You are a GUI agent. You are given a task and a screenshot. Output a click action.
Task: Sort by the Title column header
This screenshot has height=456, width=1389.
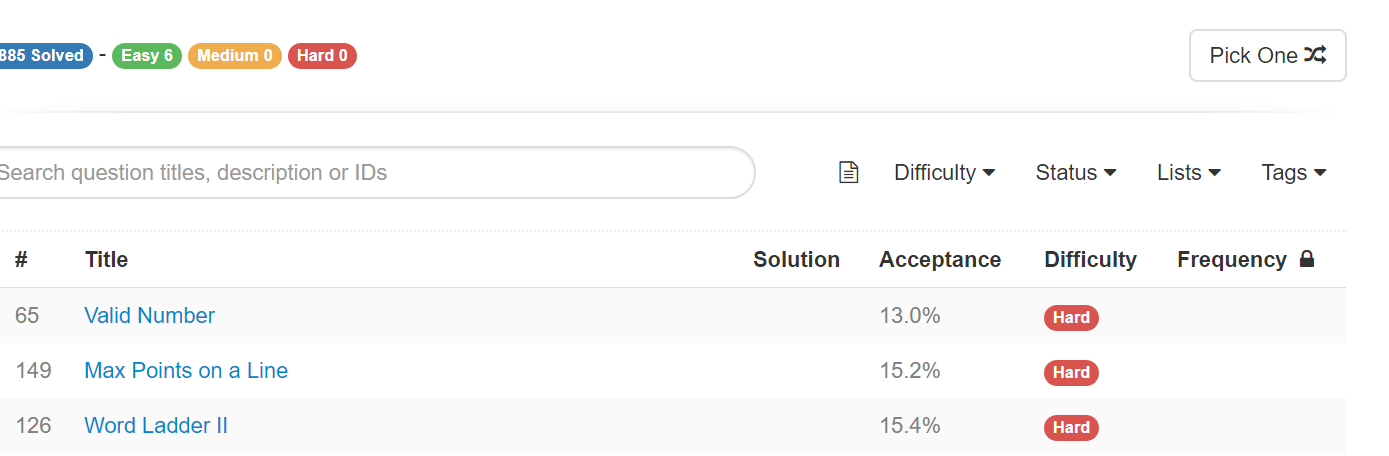(x=107, y=260)
